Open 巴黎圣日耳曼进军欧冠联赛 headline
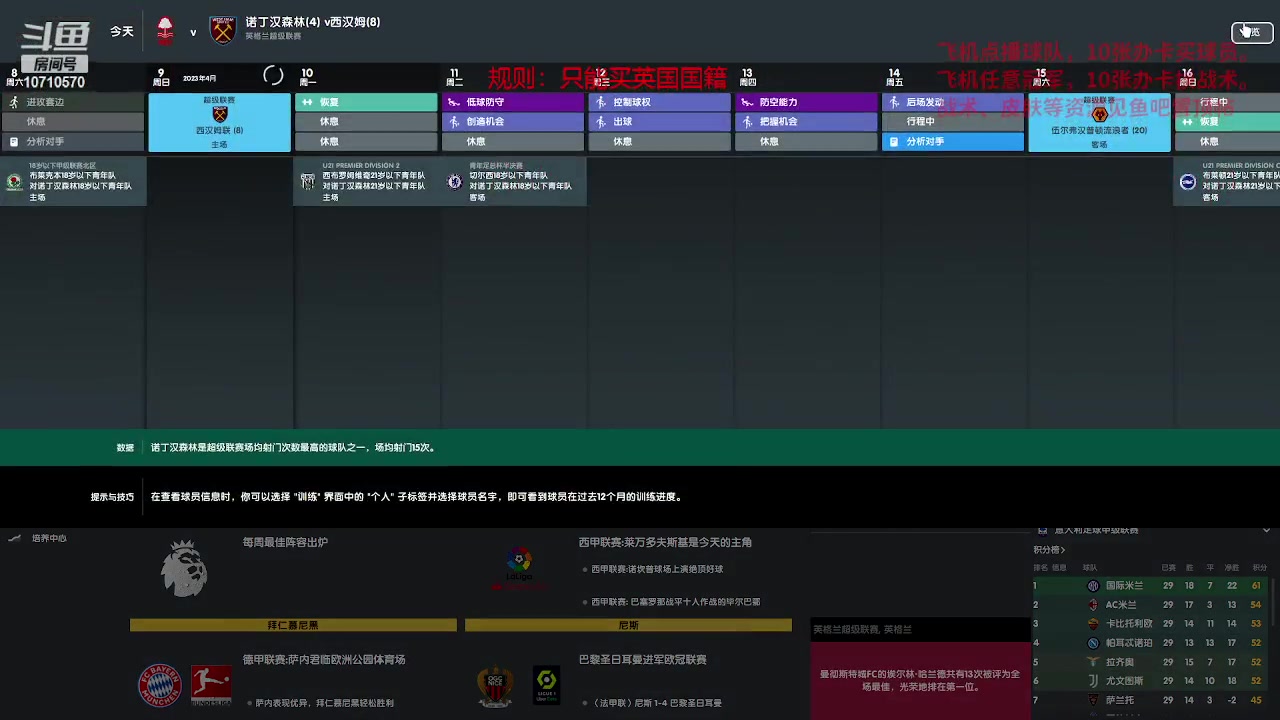Screen dimensions: 1280x720 point(642,660)
